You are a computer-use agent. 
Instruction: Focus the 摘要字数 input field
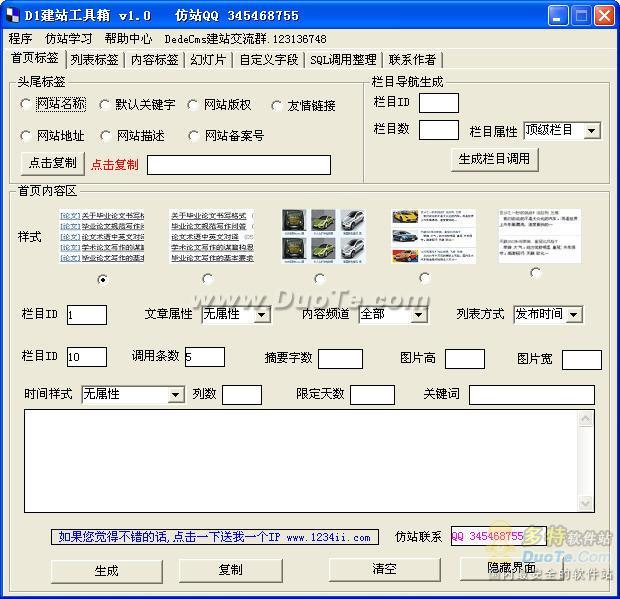click(340, 359)
